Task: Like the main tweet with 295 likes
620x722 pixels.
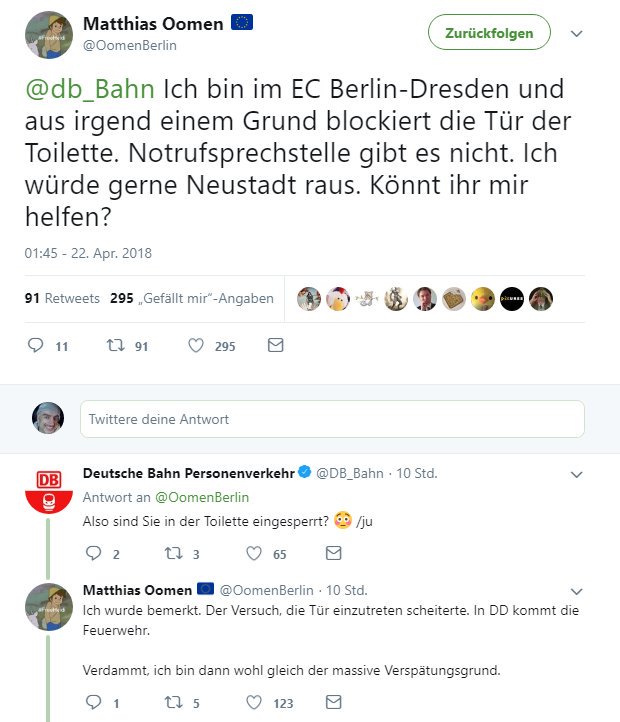Action: 196,346
